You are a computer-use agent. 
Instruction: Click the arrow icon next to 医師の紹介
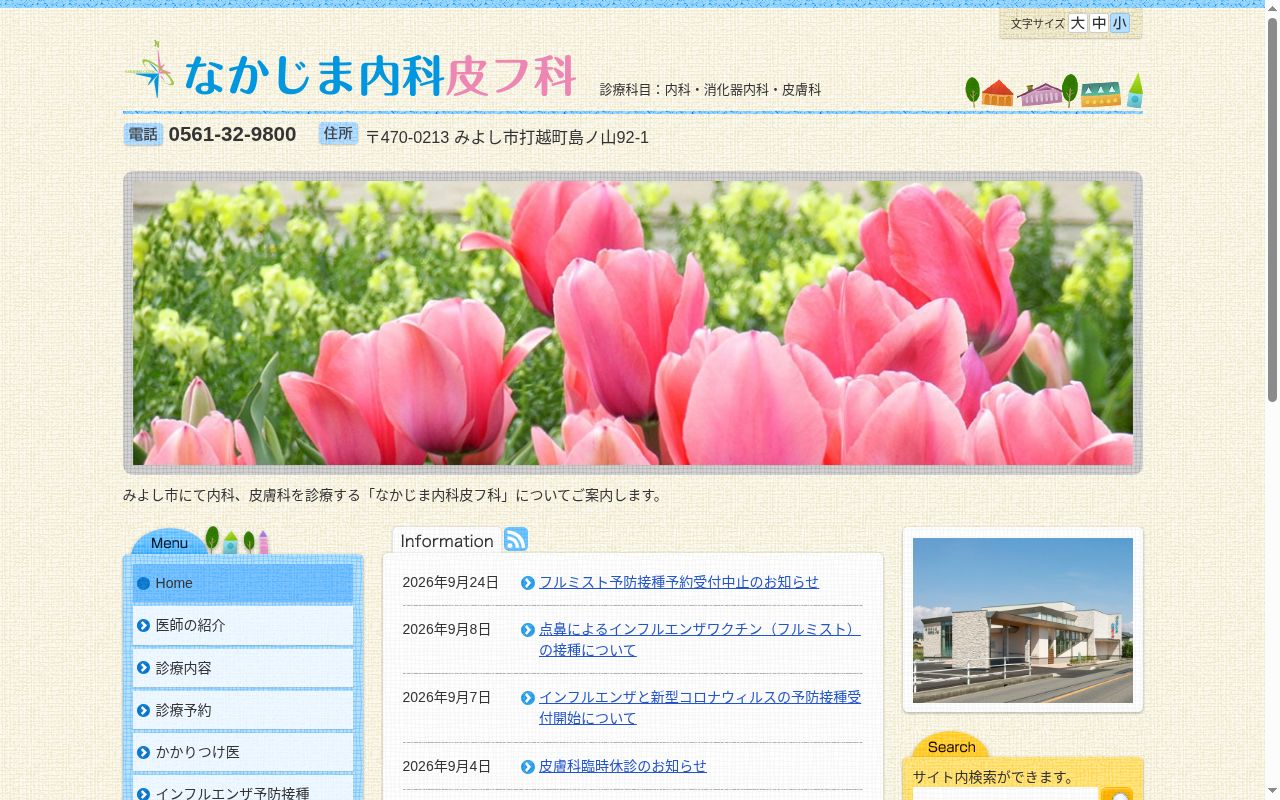pyautogui.click(x=143, y=626)
